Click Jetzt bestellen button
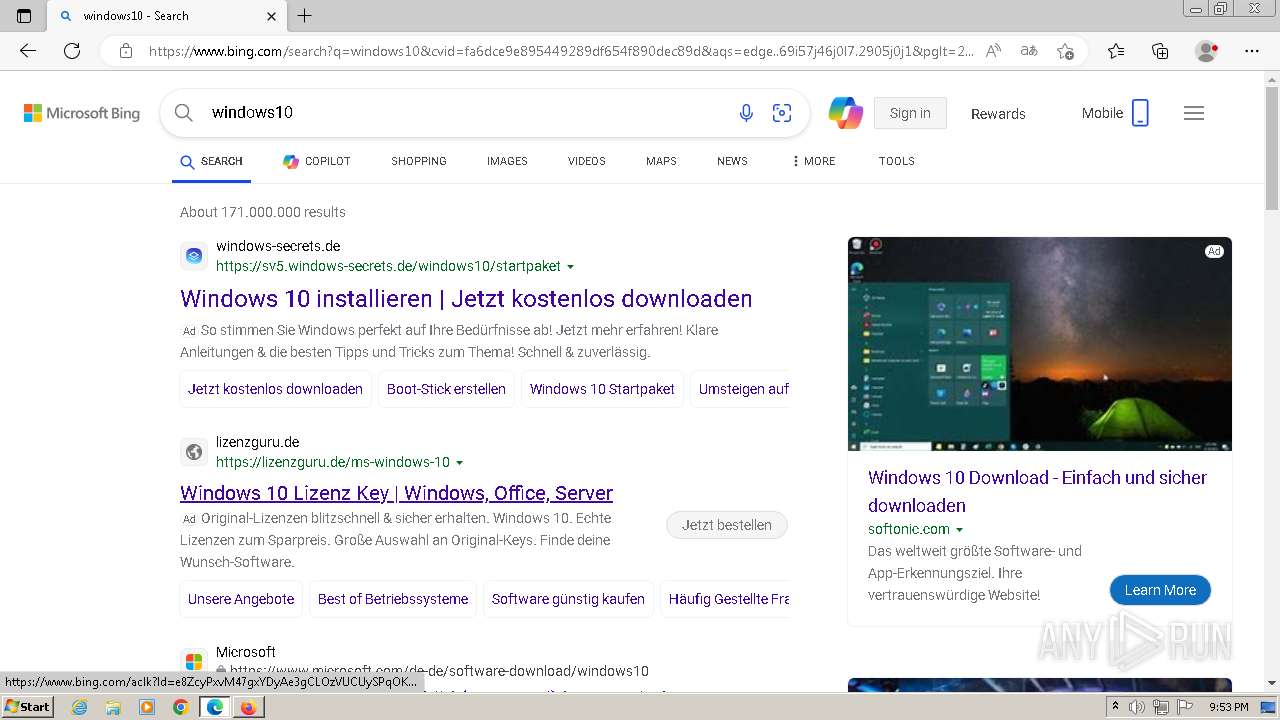This screenshot has height=720, width=1280. click(727, 525)
